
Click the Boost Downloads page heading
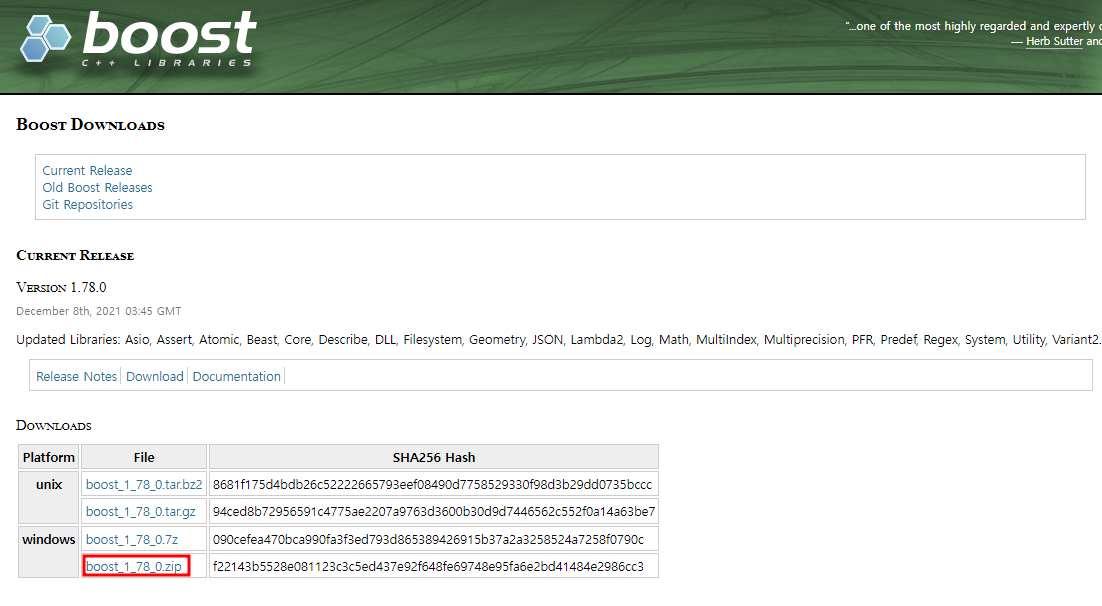pos(90,125)
